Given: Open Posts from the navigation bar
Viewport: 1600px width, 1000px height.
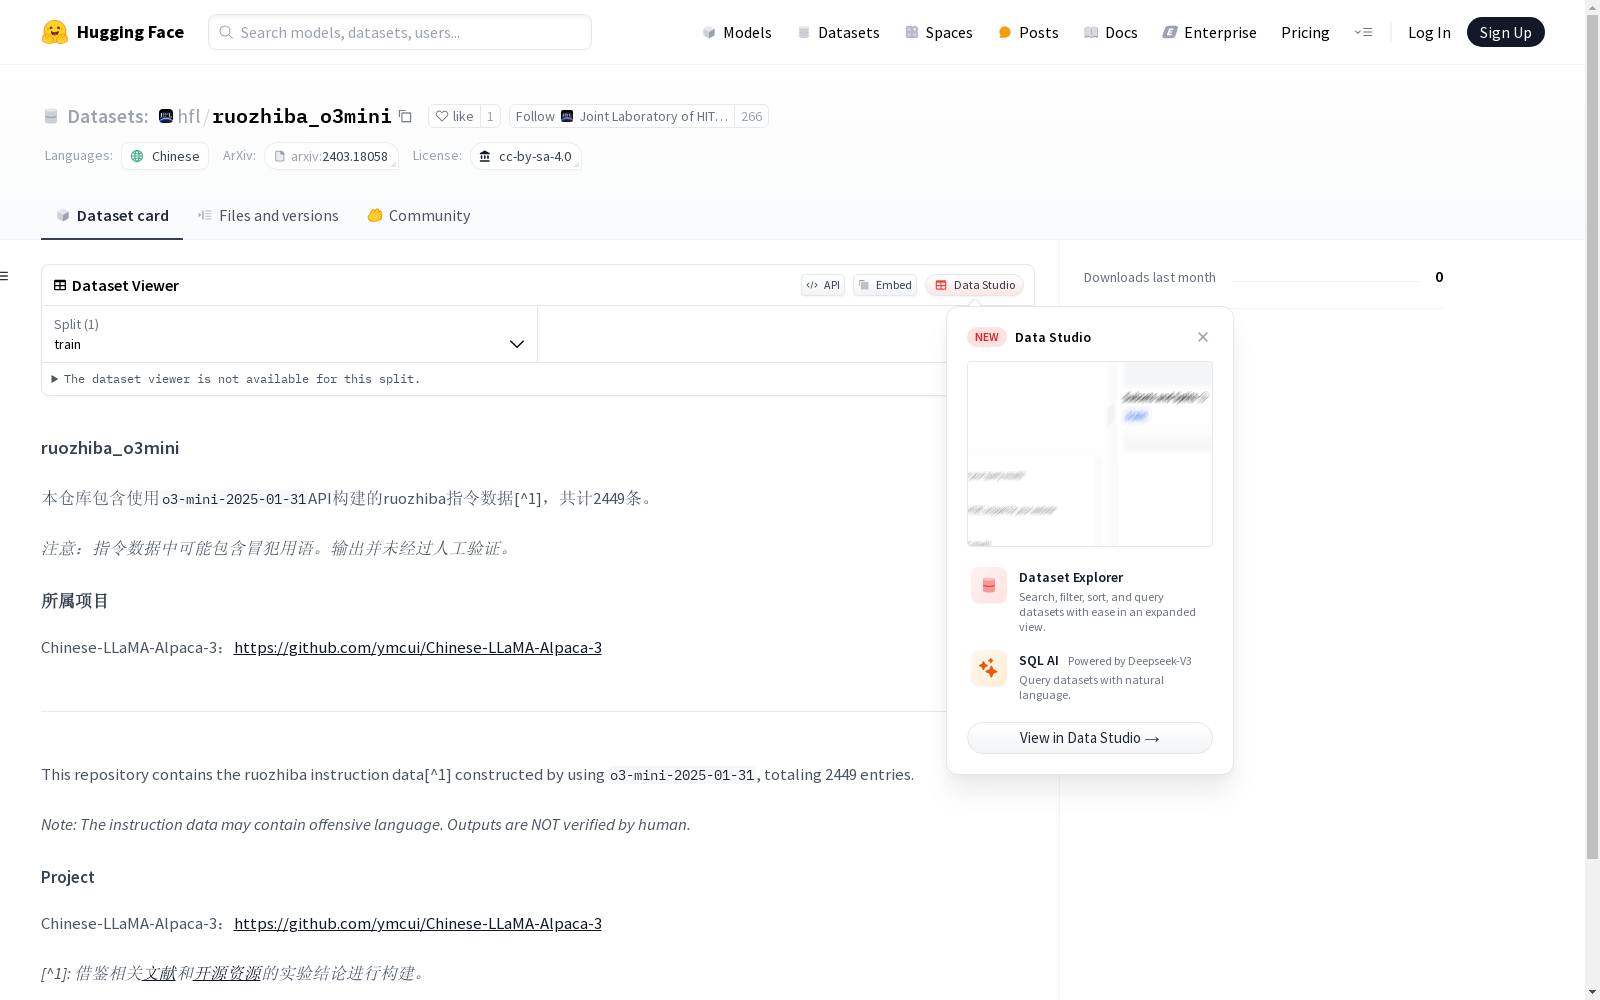Looking at the screenshot, I should [1028, 32].
